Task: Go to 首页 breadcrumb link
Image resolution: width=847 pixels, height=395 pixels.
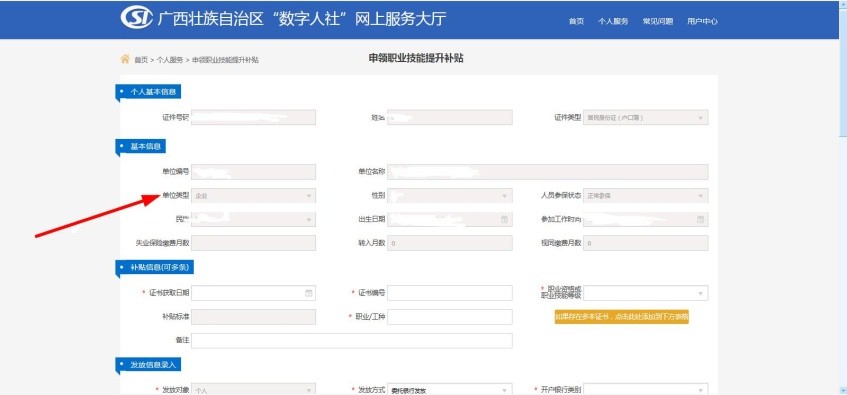Action: 141,60
